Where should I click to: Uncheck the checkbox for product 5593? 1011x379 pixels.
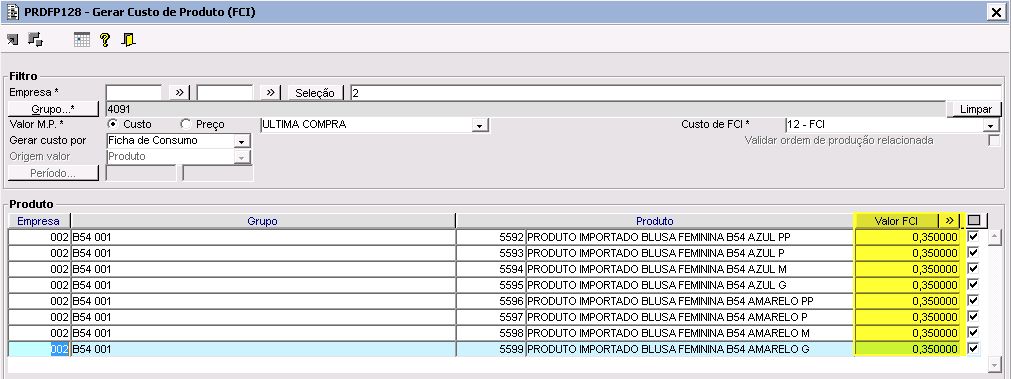click(974, 253)
